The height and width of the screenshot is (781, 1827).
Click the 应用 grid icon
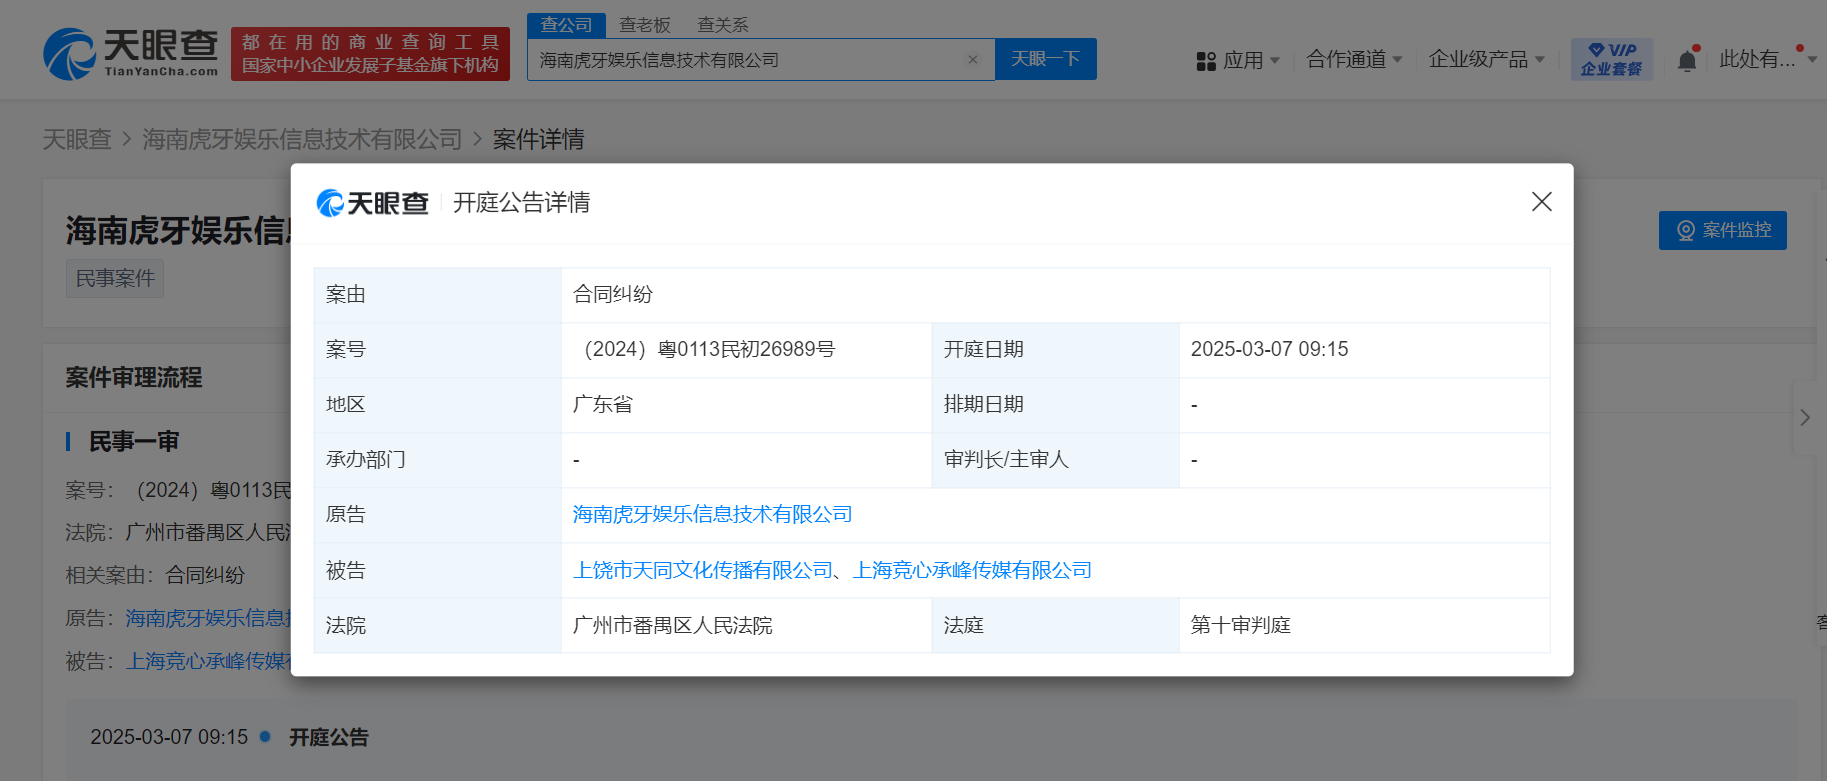point(1206,61)
